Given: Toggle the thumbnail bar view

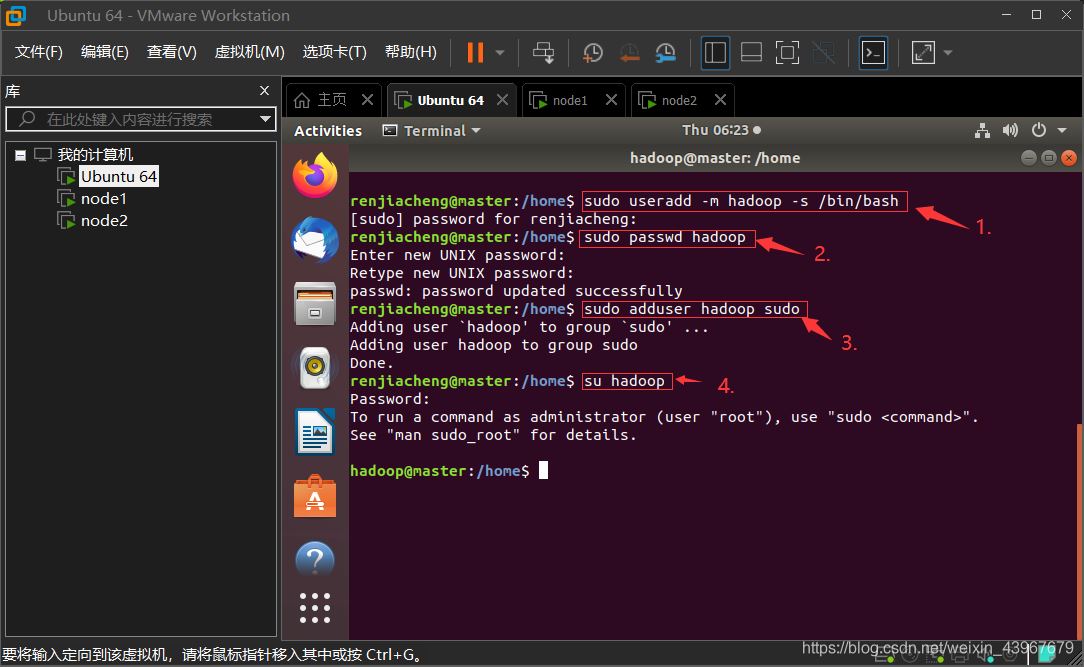Looking at the screenshot, I should pyautogui.click(x=751, y=52).
